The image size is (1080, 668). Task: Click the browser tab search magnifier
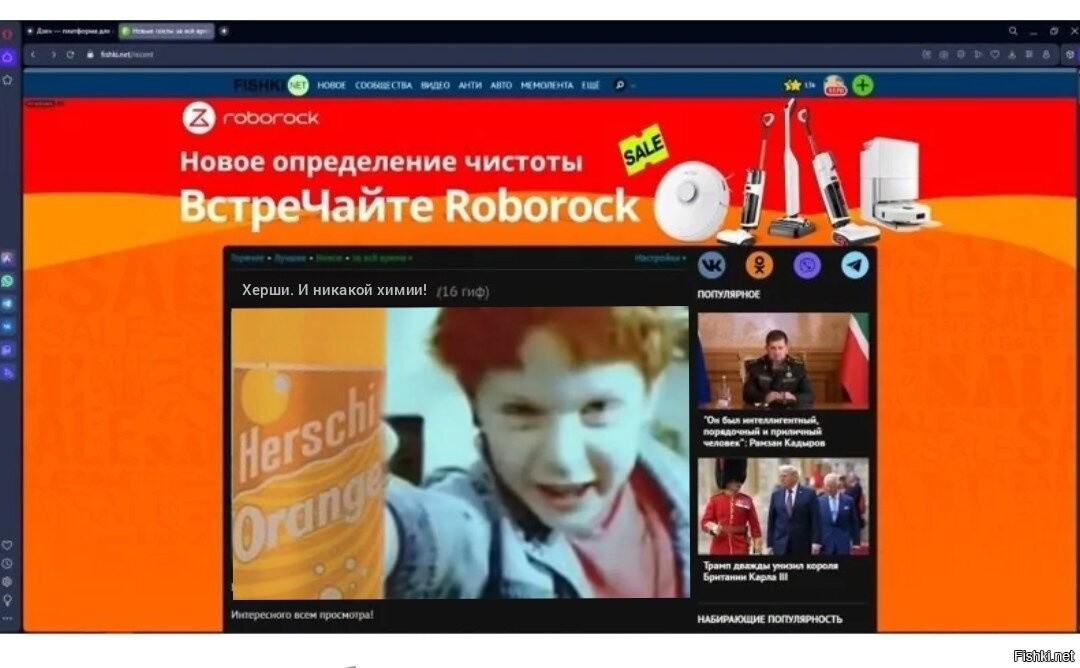[1013, 31]
